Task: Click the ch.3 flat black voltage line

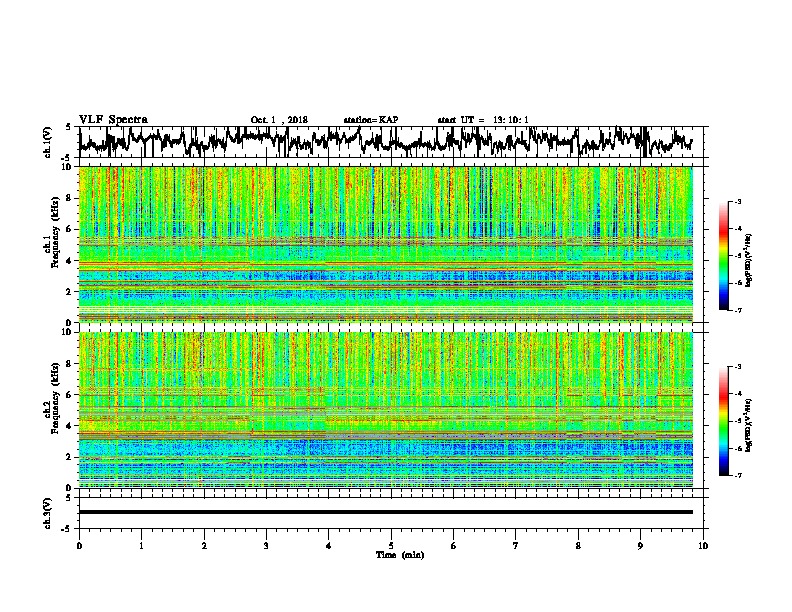Action: coord(386,512)
